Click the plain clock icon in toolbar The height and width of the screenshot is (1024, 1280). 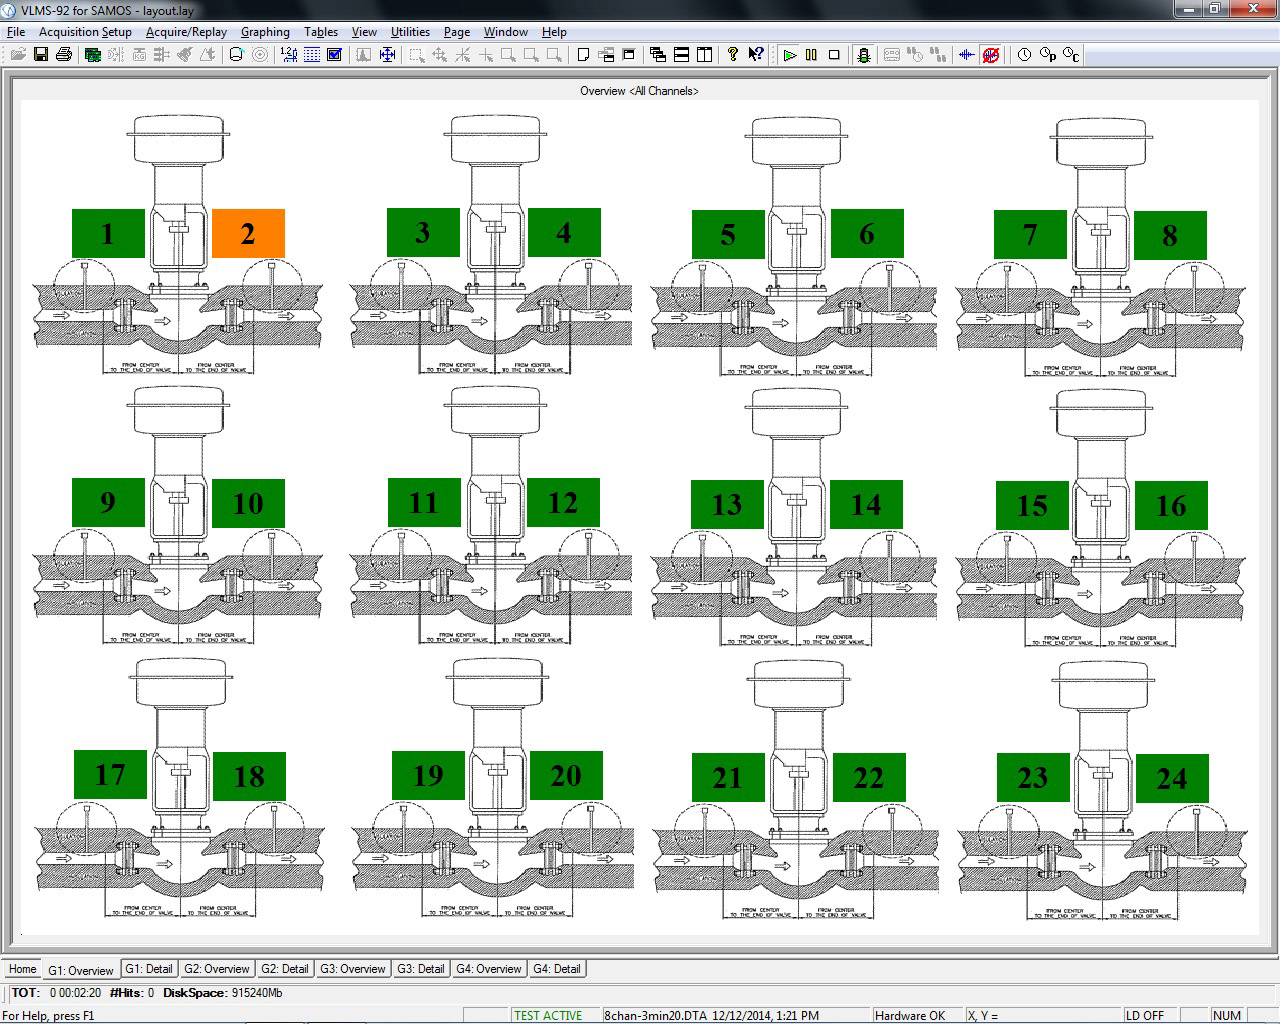pyautogui.click(x=1024, y=55)
